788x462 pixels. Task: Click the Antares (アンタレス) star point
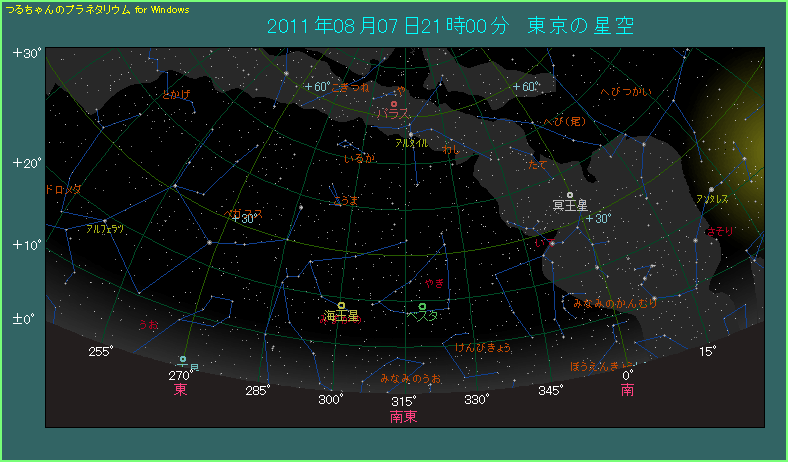pyautogui.click(x=711, y=189)
